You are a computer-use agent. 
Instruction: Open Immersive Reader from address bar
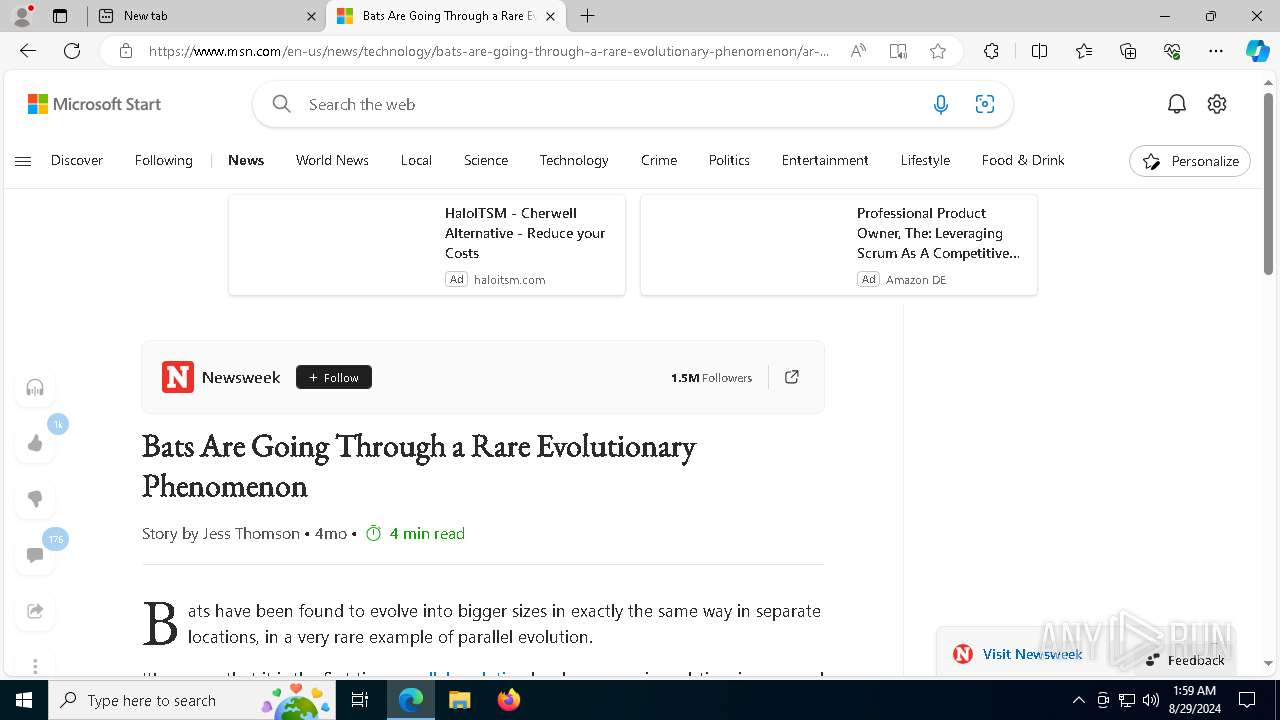point(898,51)
